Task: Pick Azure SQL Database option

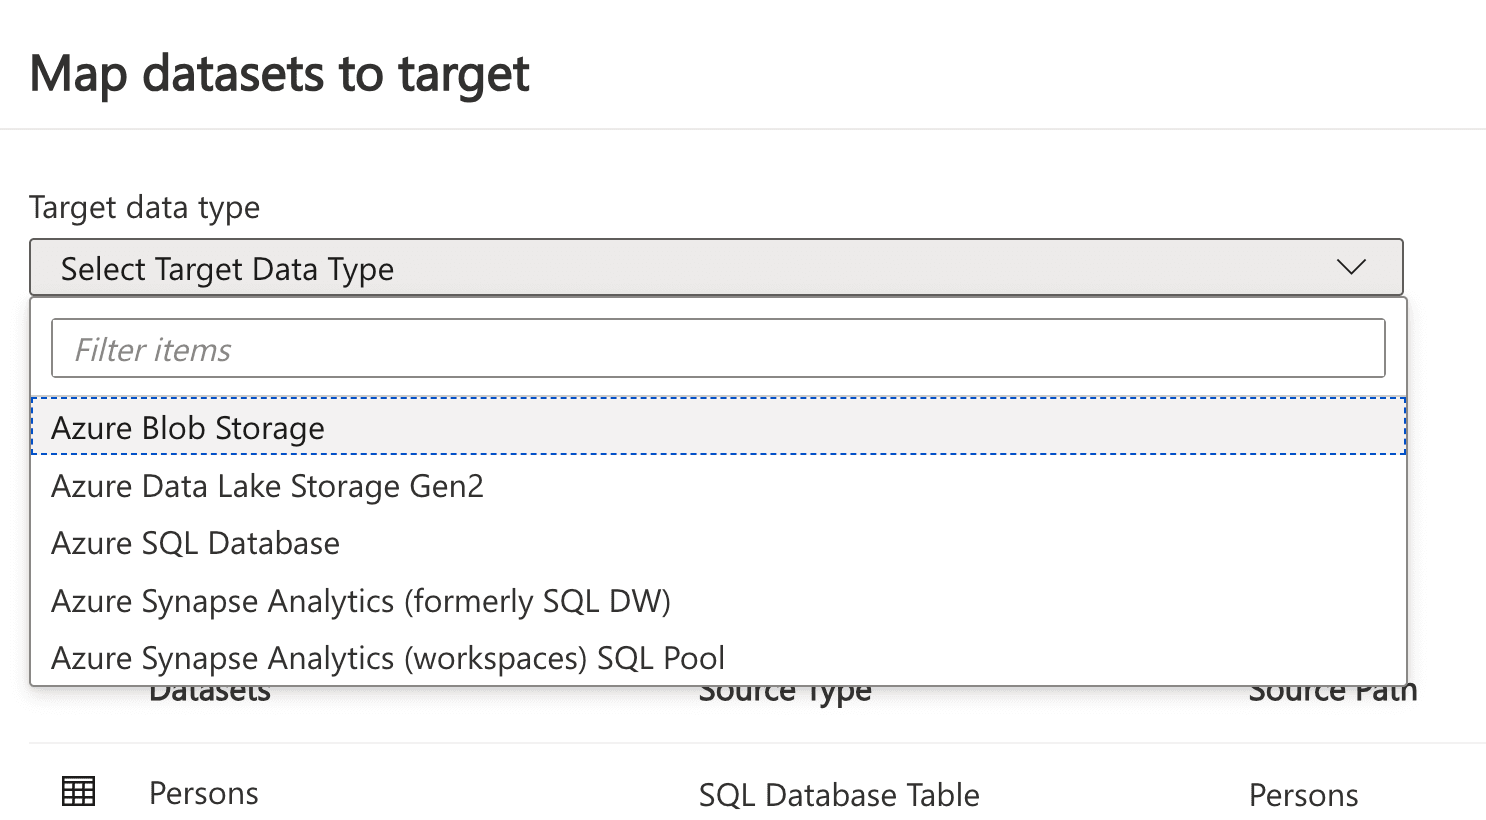Action: [718, 543]
